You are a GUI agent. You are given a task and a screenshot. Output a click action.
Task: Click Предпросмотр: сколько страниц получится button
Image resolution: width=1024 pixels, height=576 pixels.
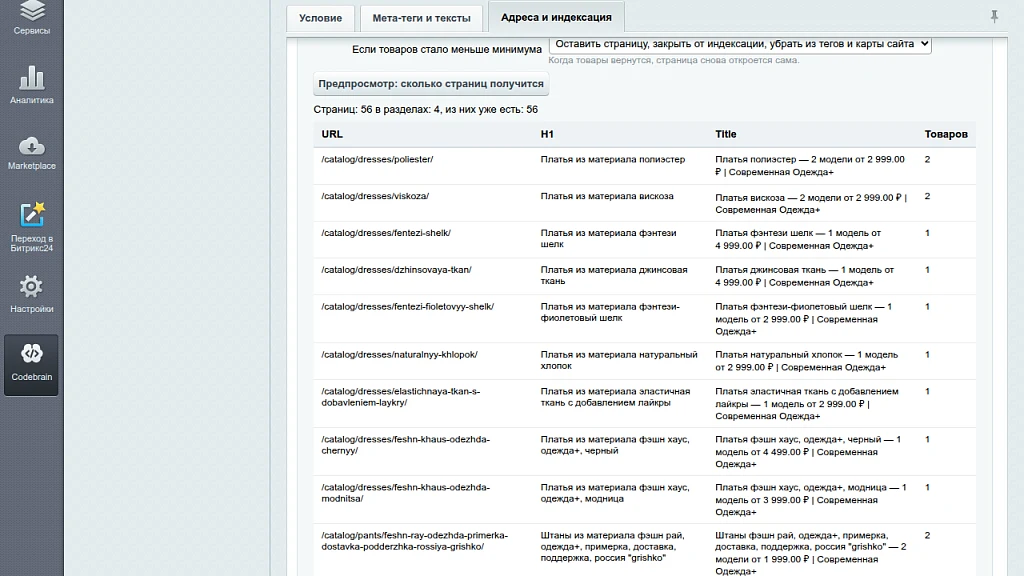pyautogui.click(x=430, y=84)
